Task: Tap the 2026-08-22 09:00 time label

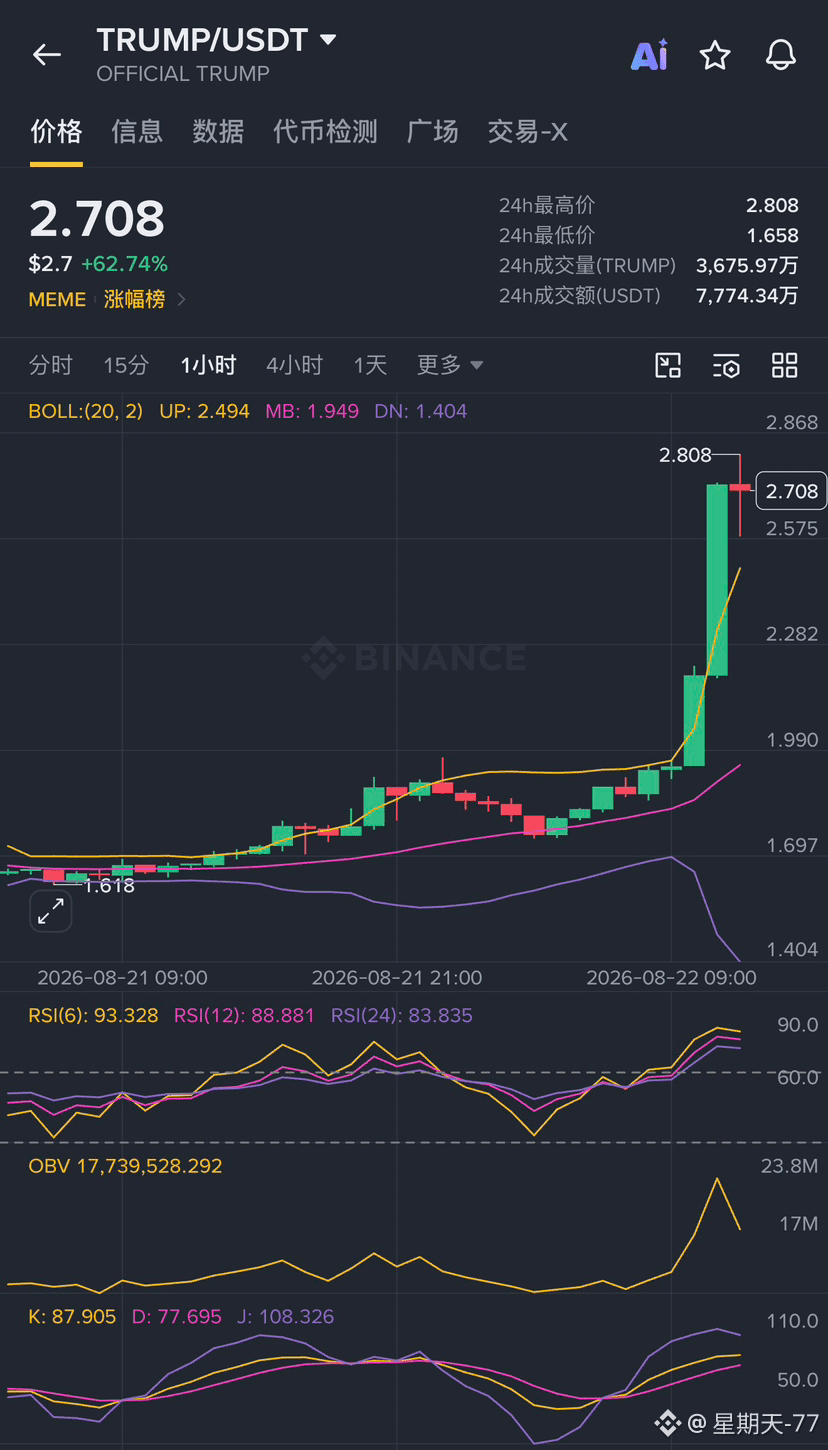Action: (x=671, y=977)
